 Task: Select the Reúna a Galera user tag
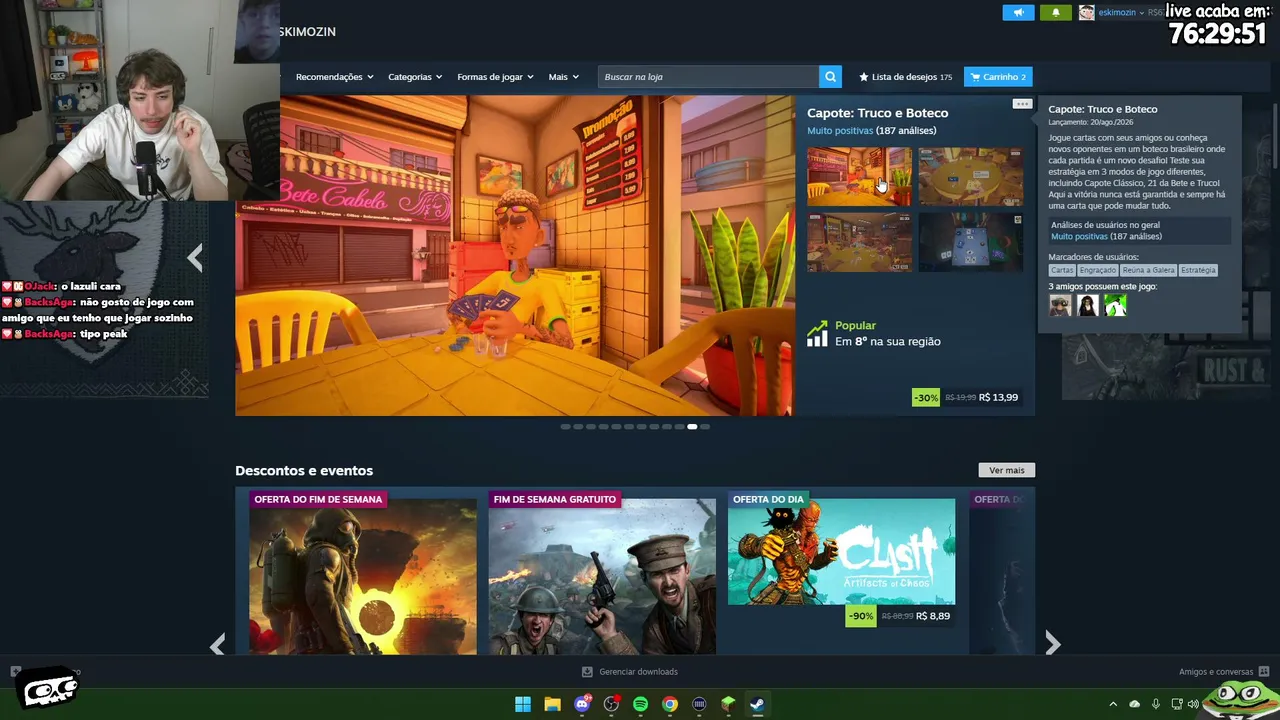pos(1148,270)
